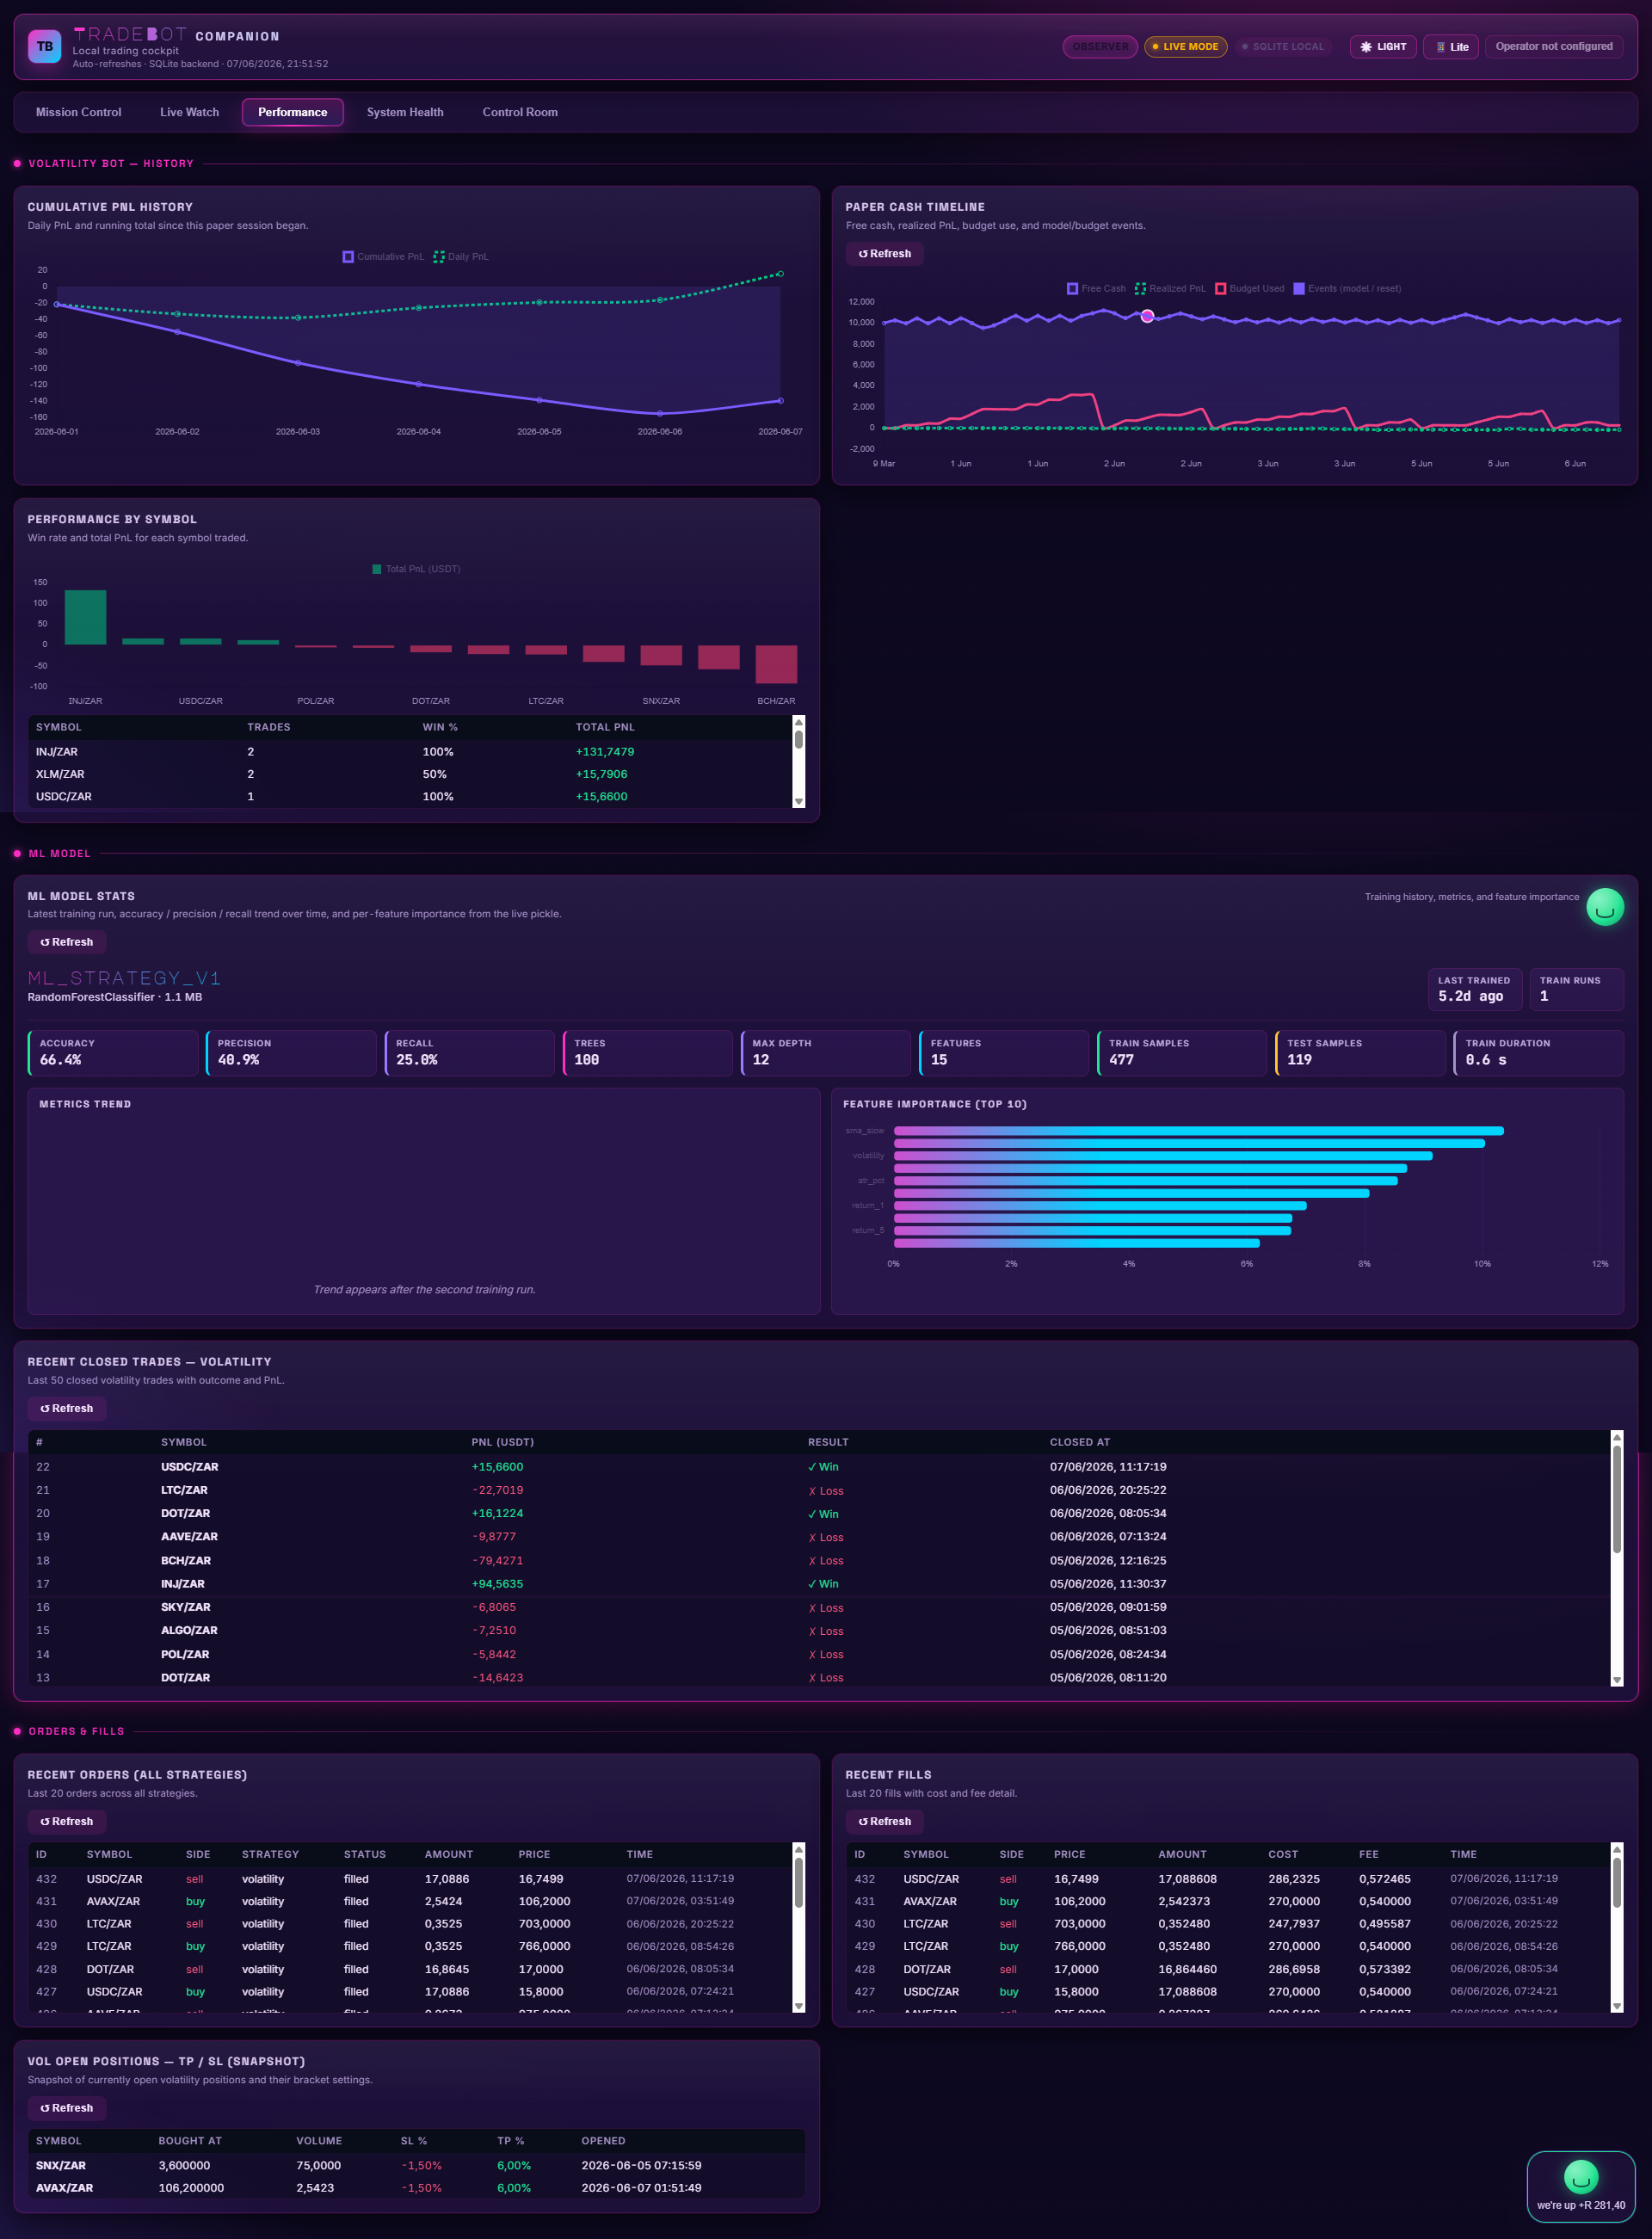Image resolution: width=1652 pixels, height=2239 pixels.
Task: Click closed trade #21 LTC/ZAR
Action: pyautogui.click(x=819, y=1490)
